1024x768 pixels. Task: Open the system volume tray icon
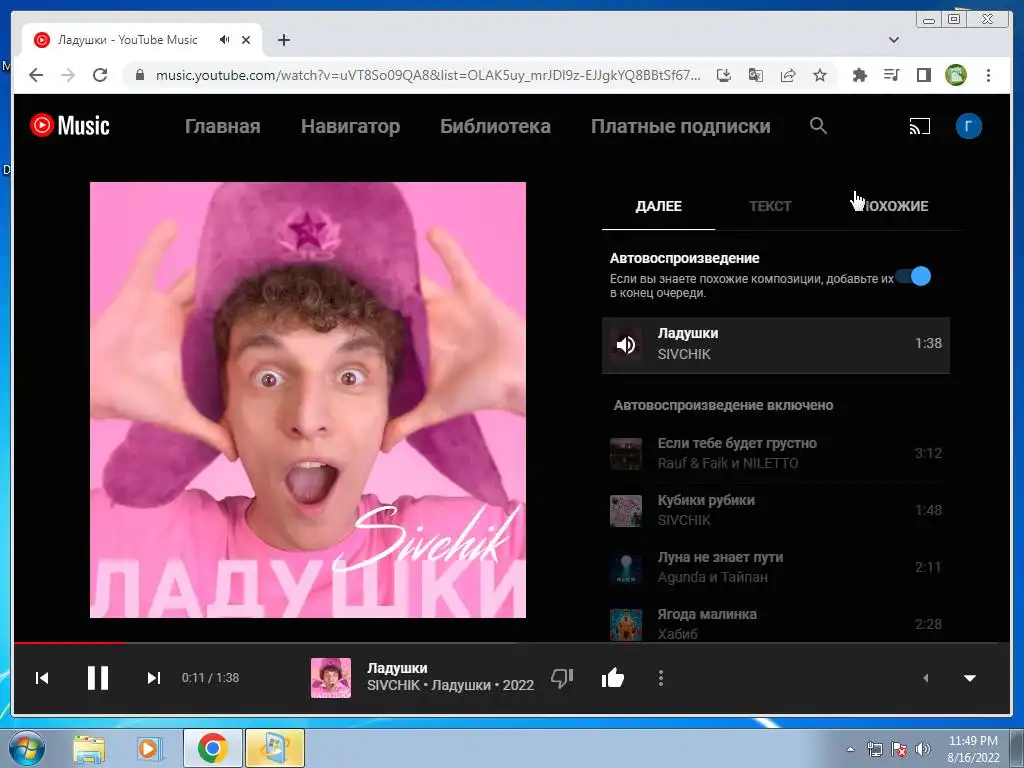click(x=922, y=749)
